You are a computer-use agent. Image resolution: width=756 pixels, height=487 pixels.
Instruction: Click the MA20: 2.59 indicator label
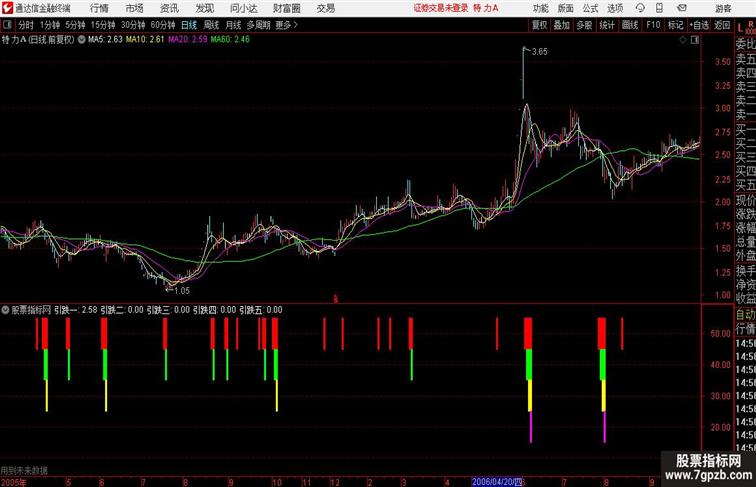point(188,40)
